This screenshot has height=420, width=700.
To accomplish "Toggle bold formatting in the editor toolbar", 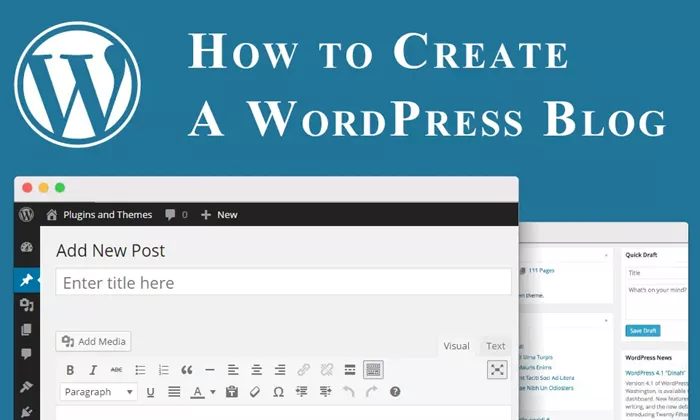I will pyautogui.click(x=70, y=370).
